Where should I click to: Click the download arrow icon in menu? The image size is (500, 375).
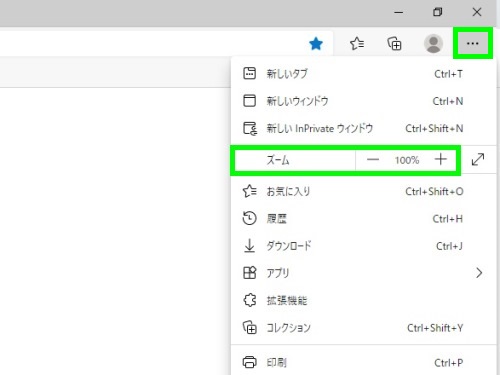[x=249, y=246]
